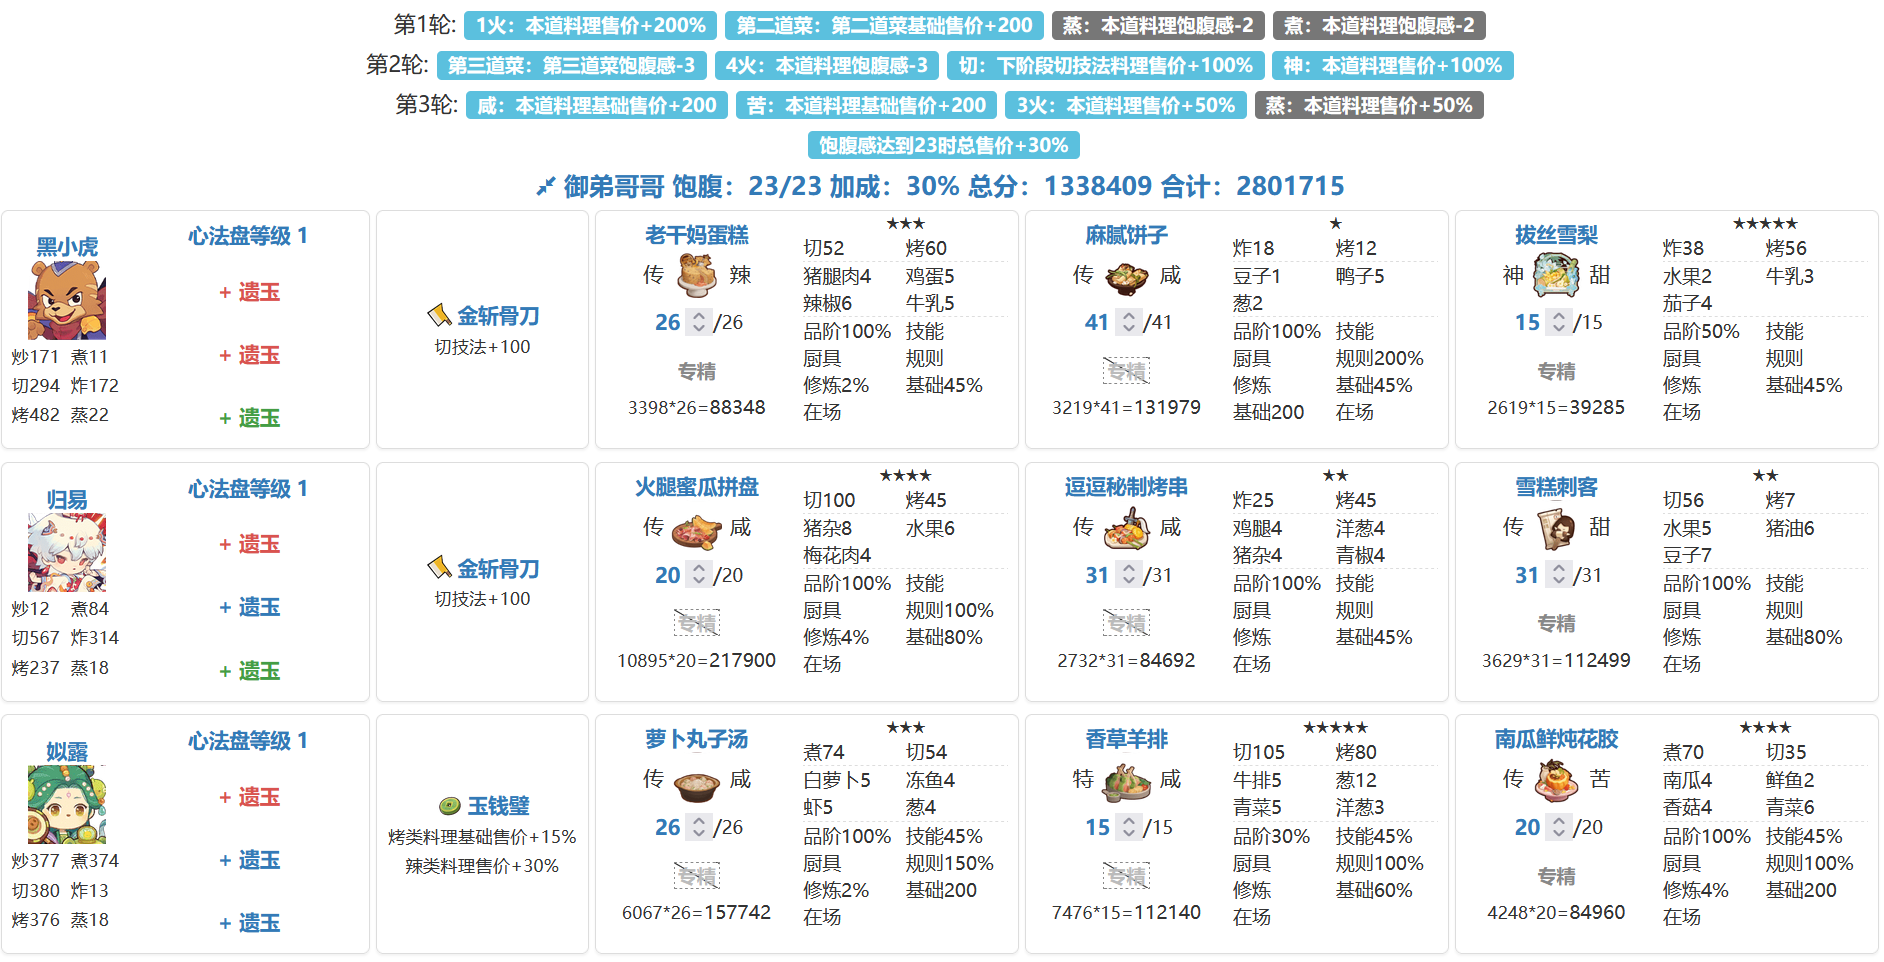
Task: Click quantity stepper arrows for 老干妈蛋糕
Action: click(x=699, y=322)
